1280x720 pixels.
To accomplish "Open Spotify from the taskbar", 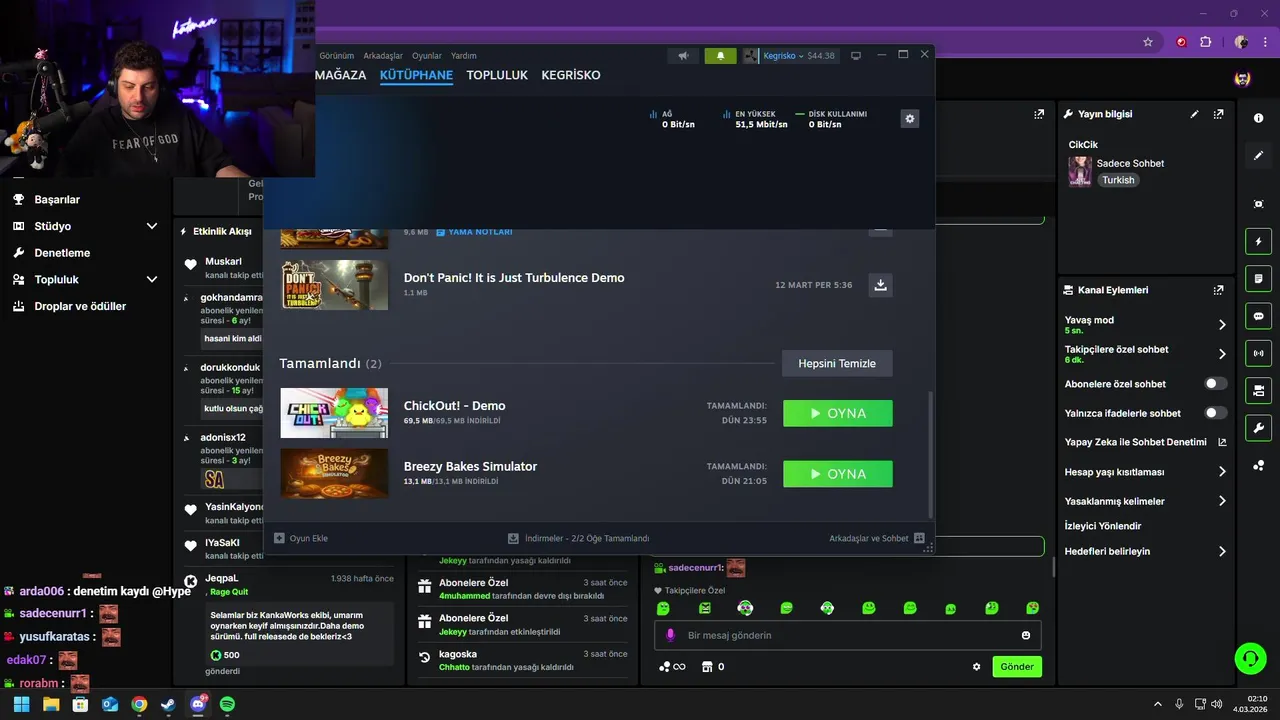I will point(227,704).
